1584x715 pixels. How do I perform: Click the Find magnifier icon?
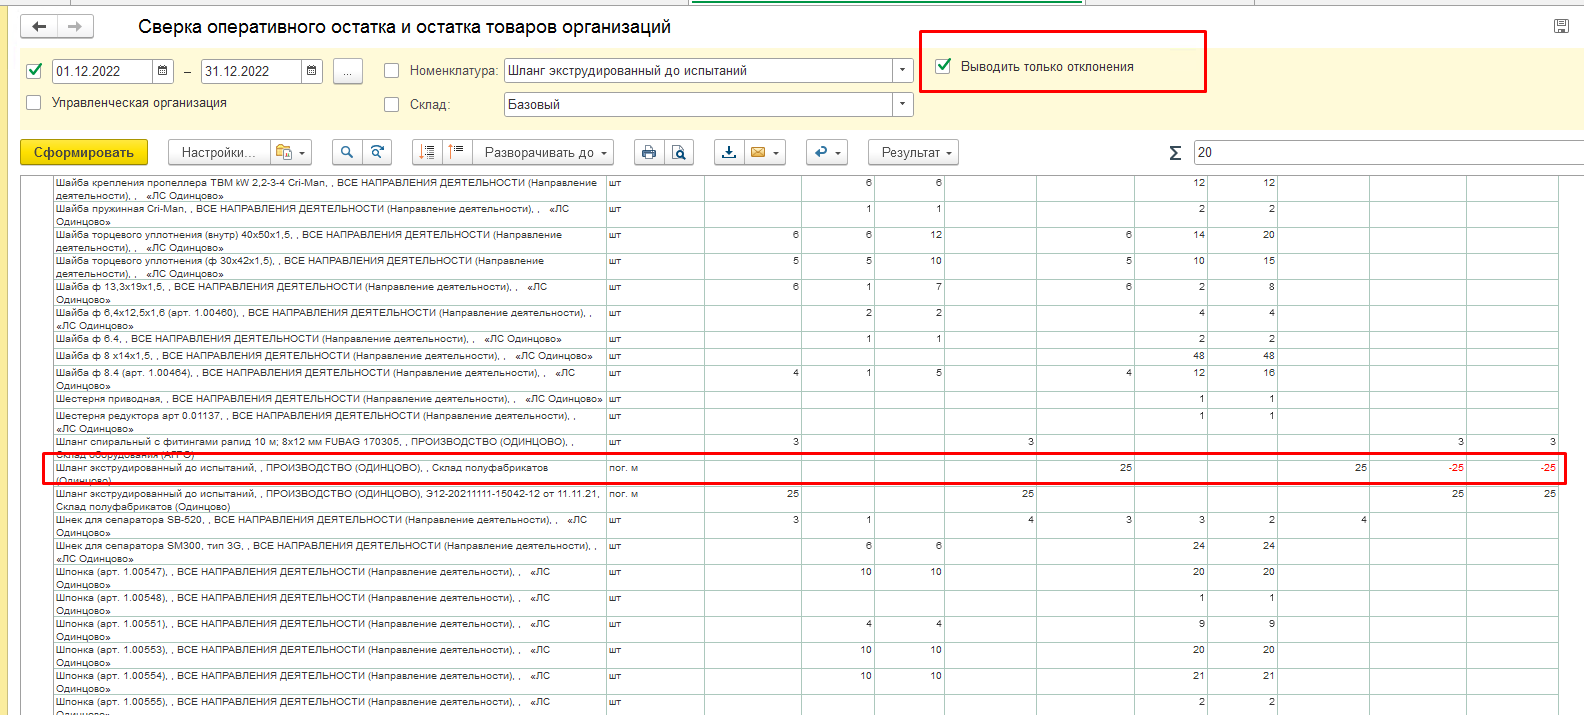(347, 152)
